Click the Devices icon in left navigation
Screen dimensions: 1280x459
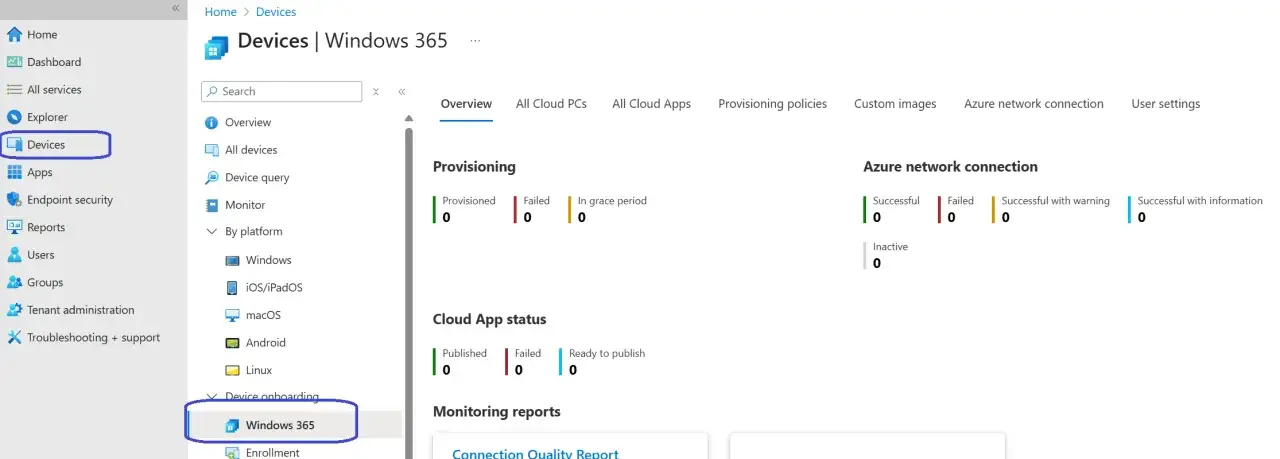click(14, 145)
